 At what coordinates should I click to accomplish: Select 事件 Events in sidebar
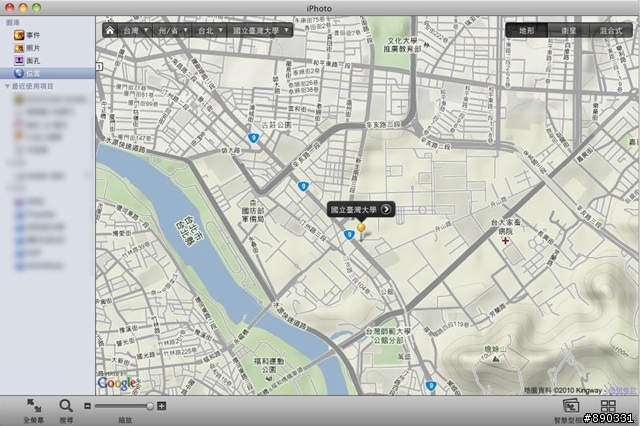[x=47, y=35]
